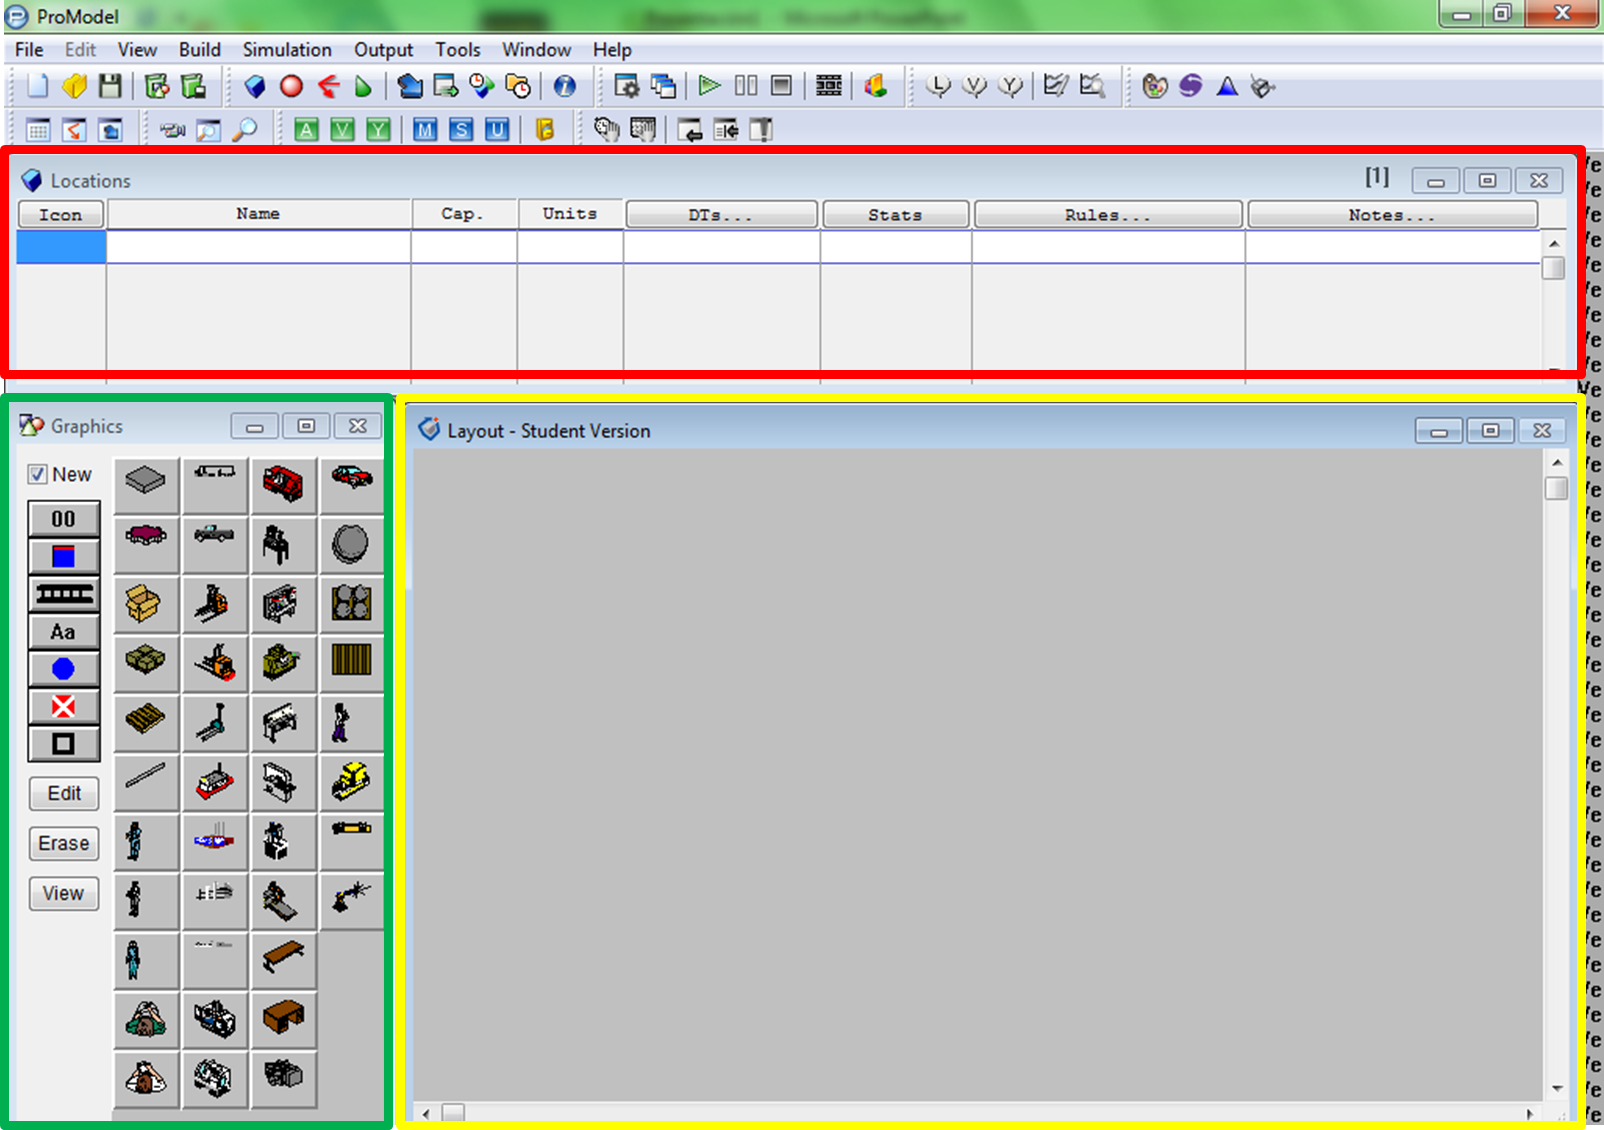Screen dimensions: 1604x1130
Task: Select the cardboard box graphic
Action: (145, 603)
